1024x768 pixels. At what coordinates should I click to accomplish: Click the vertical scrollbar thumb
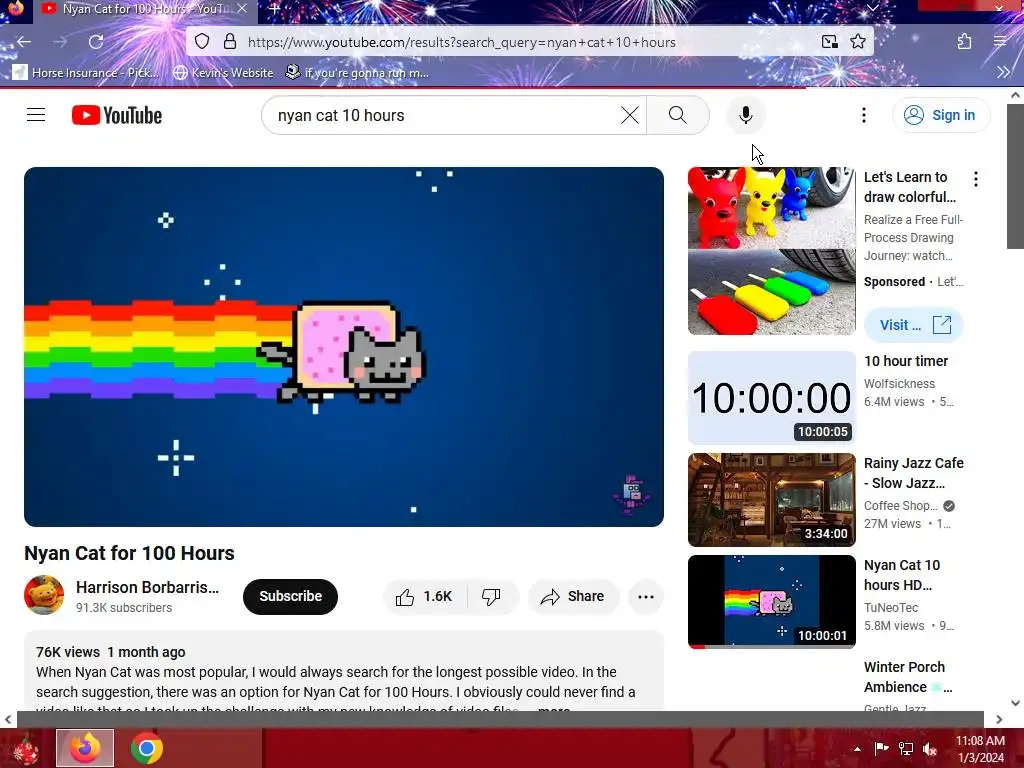click(x=1015, y=176)
